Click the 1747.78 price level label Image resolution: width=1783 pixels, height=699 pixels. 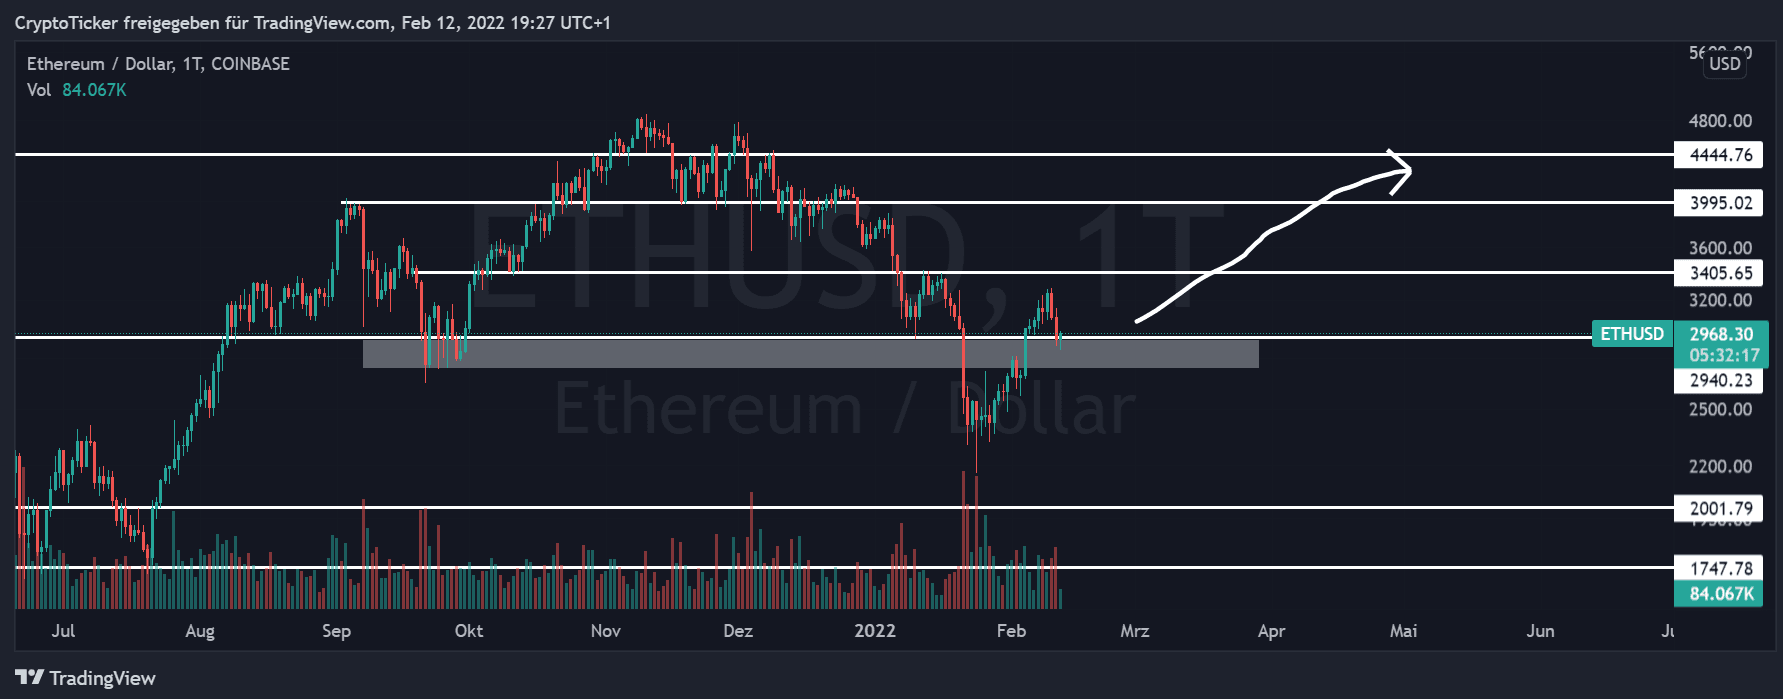1720,568
